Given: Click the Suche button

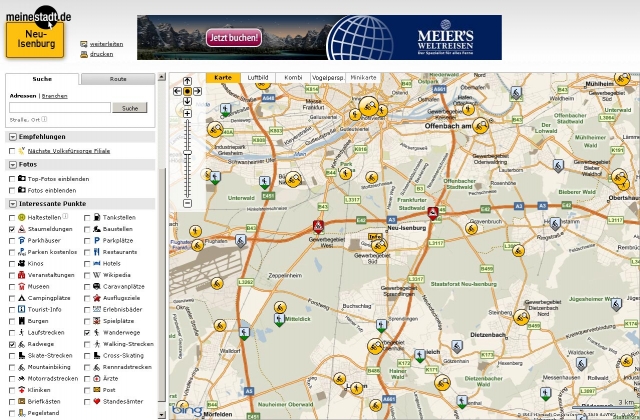Looking at the screenshot, I should click(128, 107).
